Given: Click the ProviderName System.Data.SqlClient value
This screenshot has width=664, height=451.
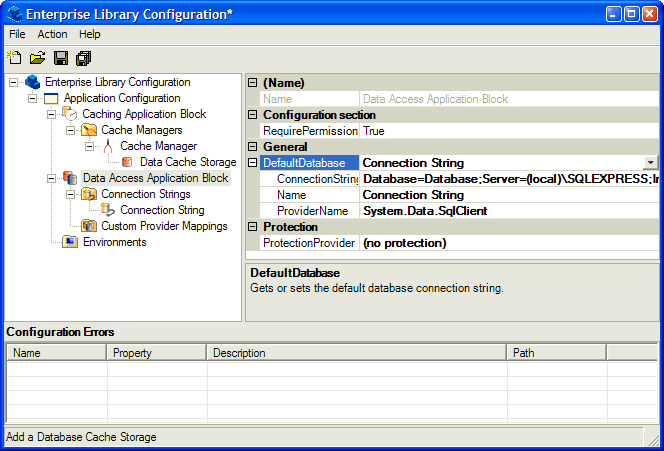Looking at the screenshot, I should pos(509,211).
